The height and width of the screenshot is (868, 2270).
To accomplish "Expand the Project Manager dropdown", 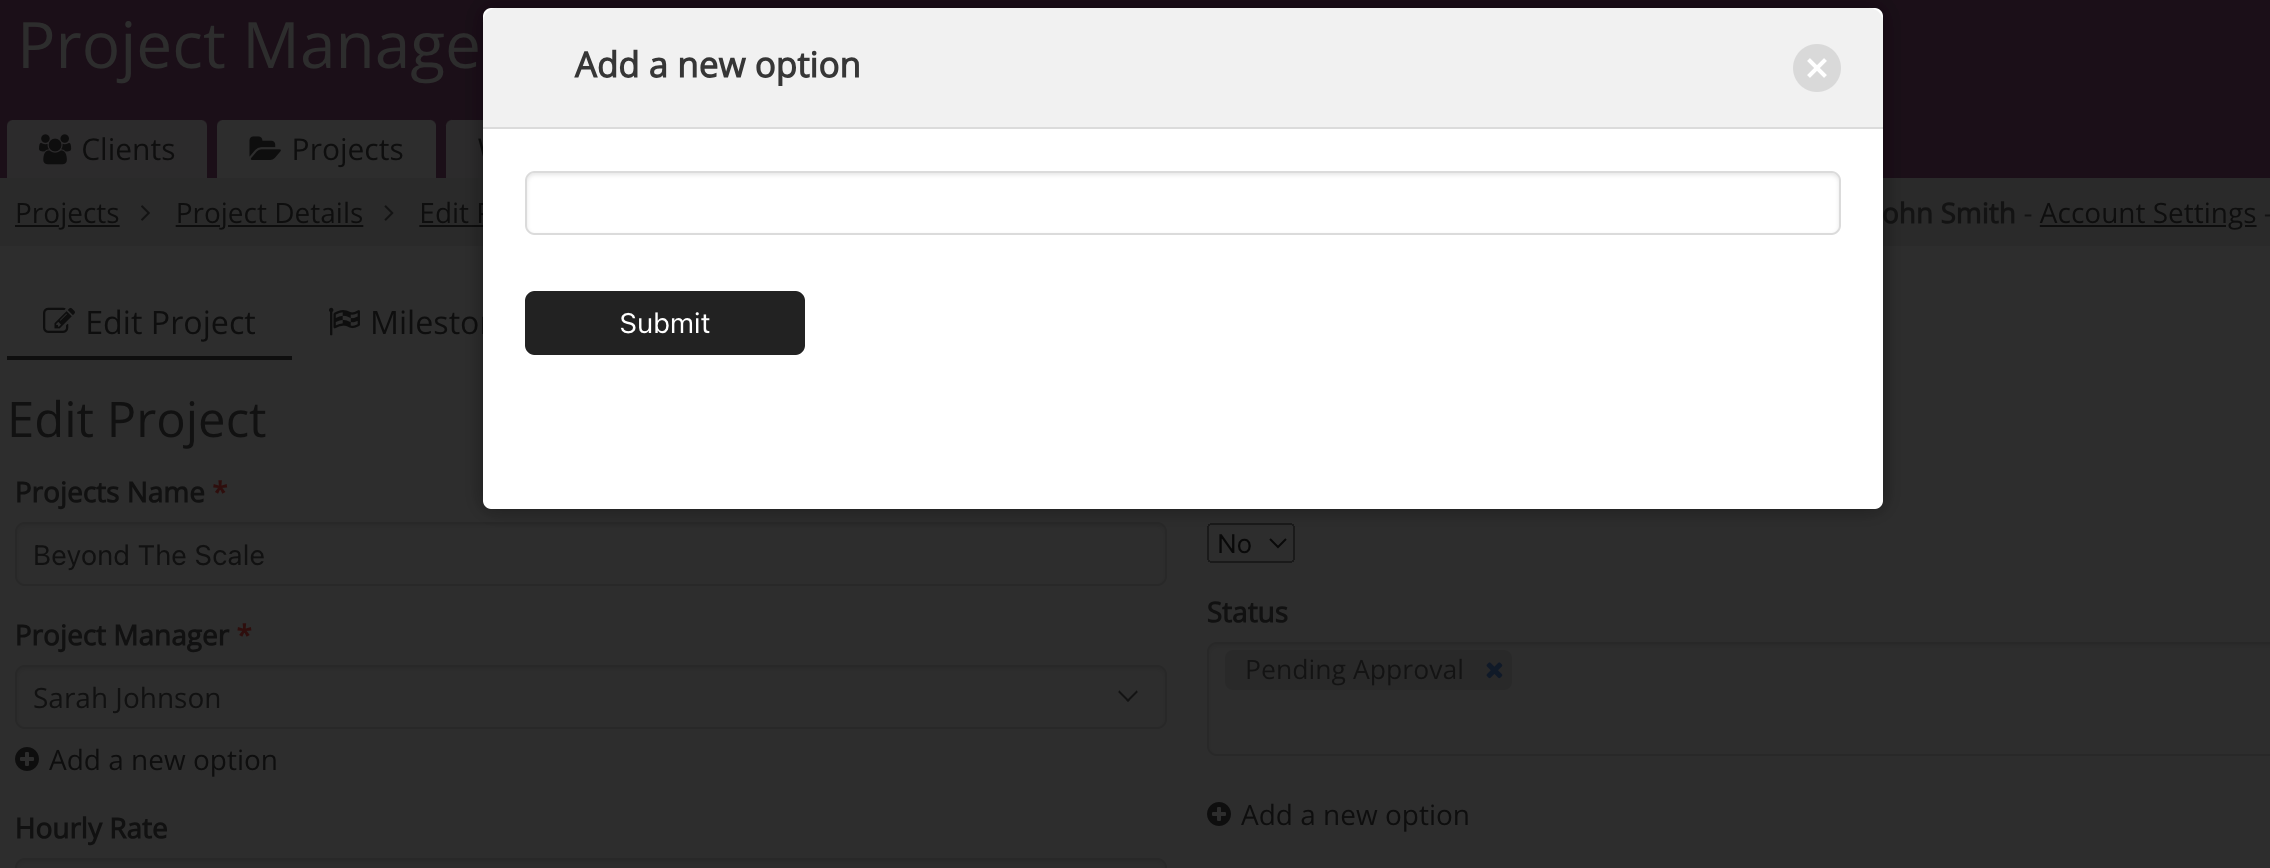I will [590, 697].
